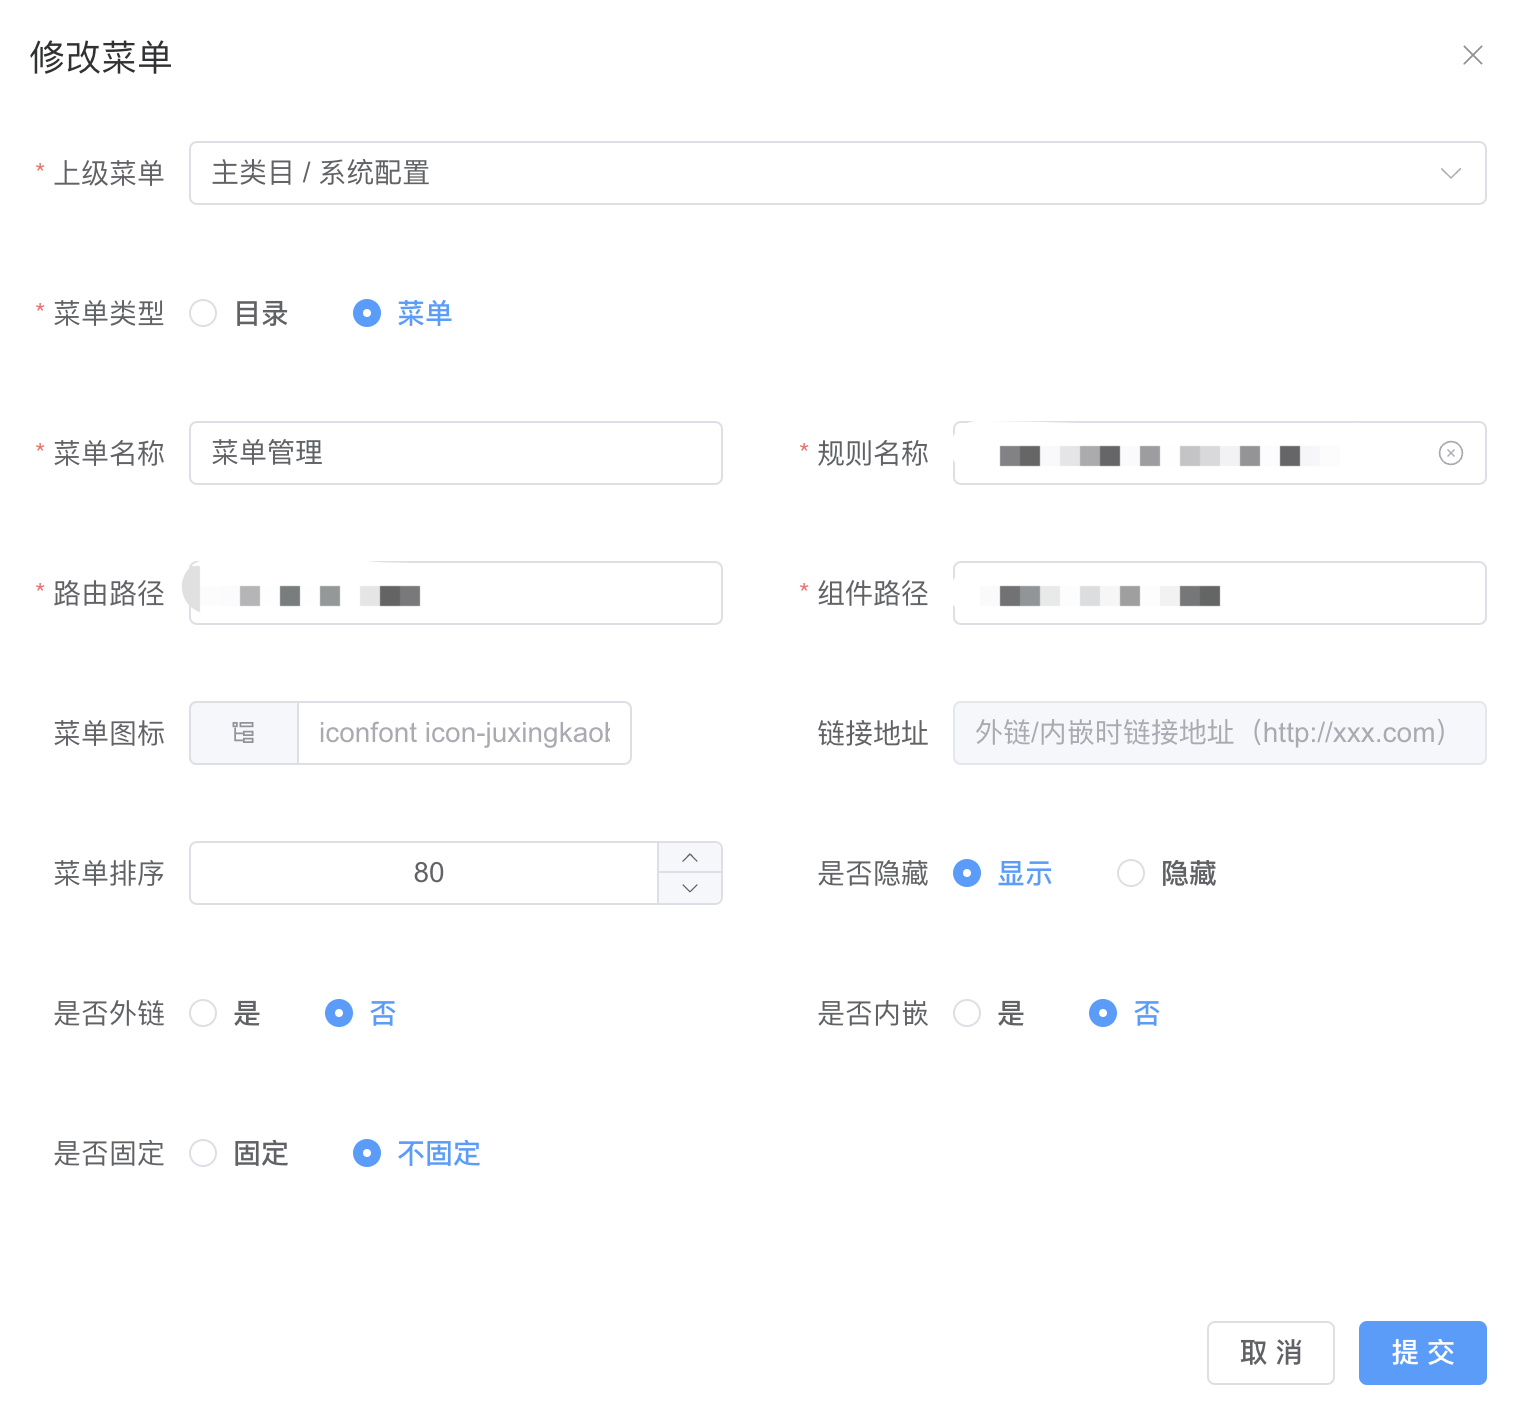The height and width of the screenshot is (1420, 1520).
Task: Click the 链接地址 input field
Action: (1219, 733)
